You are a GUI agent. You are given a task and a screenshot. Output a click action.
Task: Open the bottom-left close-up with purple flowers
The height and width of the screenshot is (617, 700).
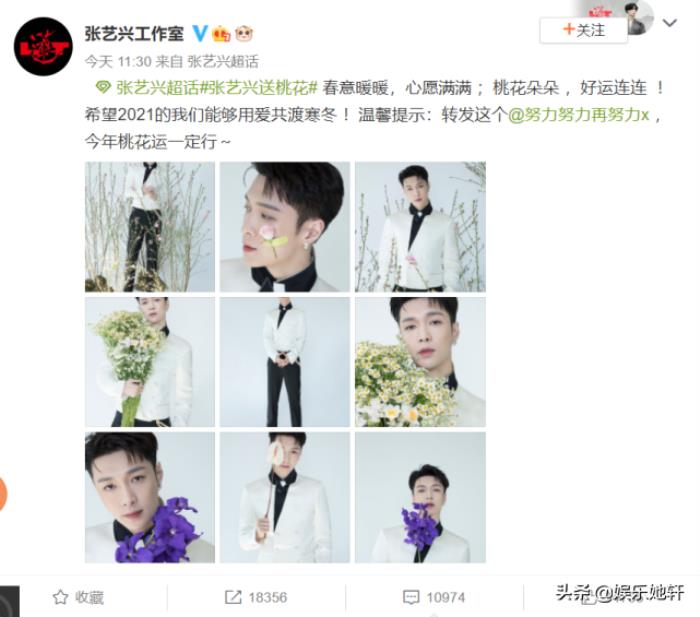click(x=150, y=497)
